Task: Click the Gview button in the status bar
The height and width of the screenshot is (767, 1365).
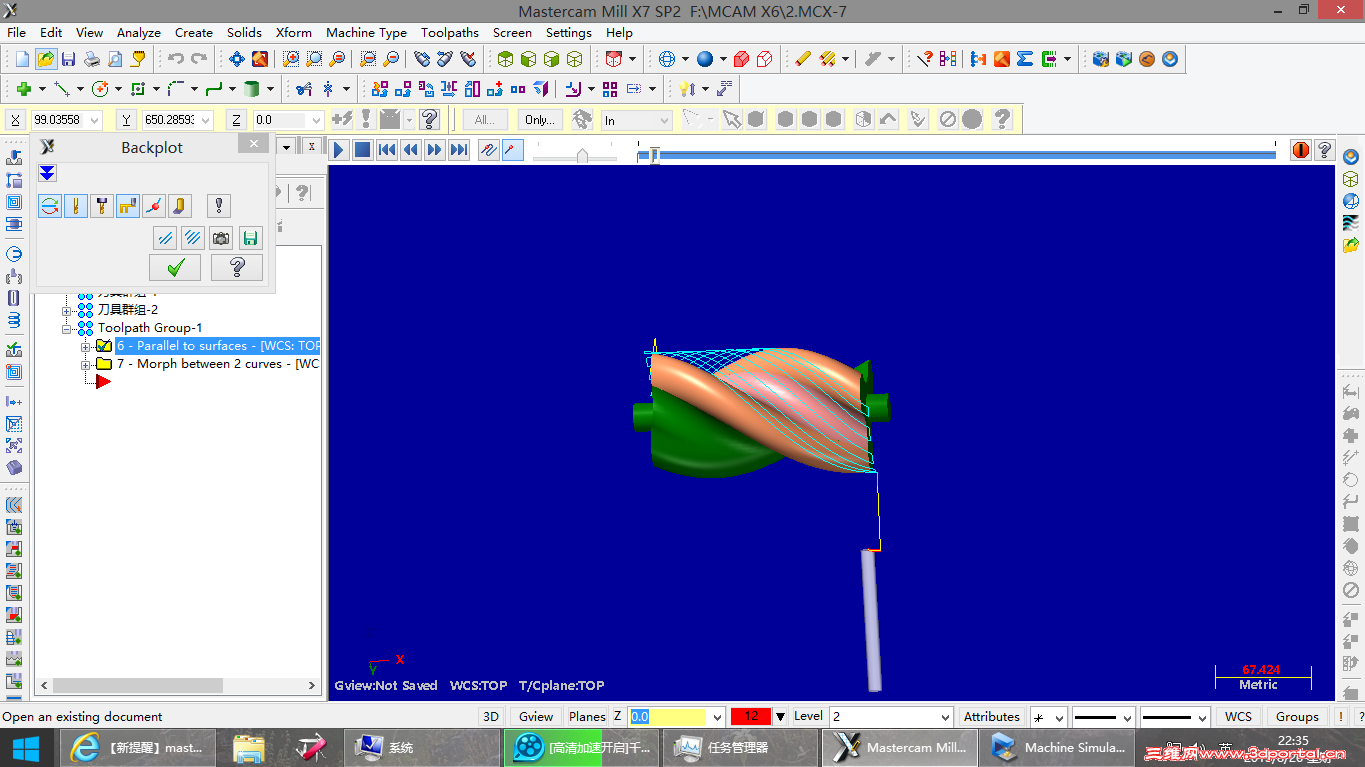Action: tap(536, 717)
